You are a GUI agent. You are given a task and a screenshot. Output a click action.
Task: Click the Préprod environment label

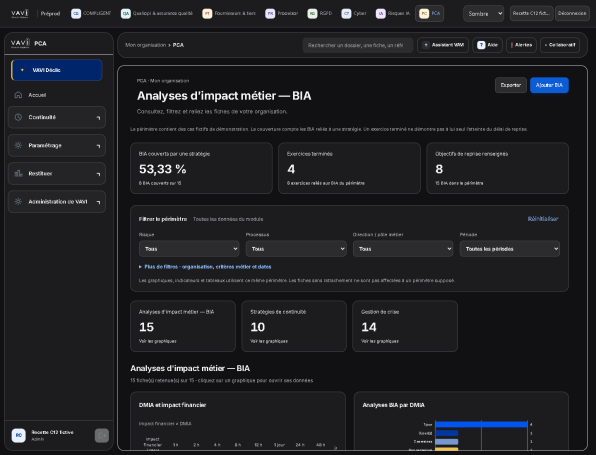50,14
